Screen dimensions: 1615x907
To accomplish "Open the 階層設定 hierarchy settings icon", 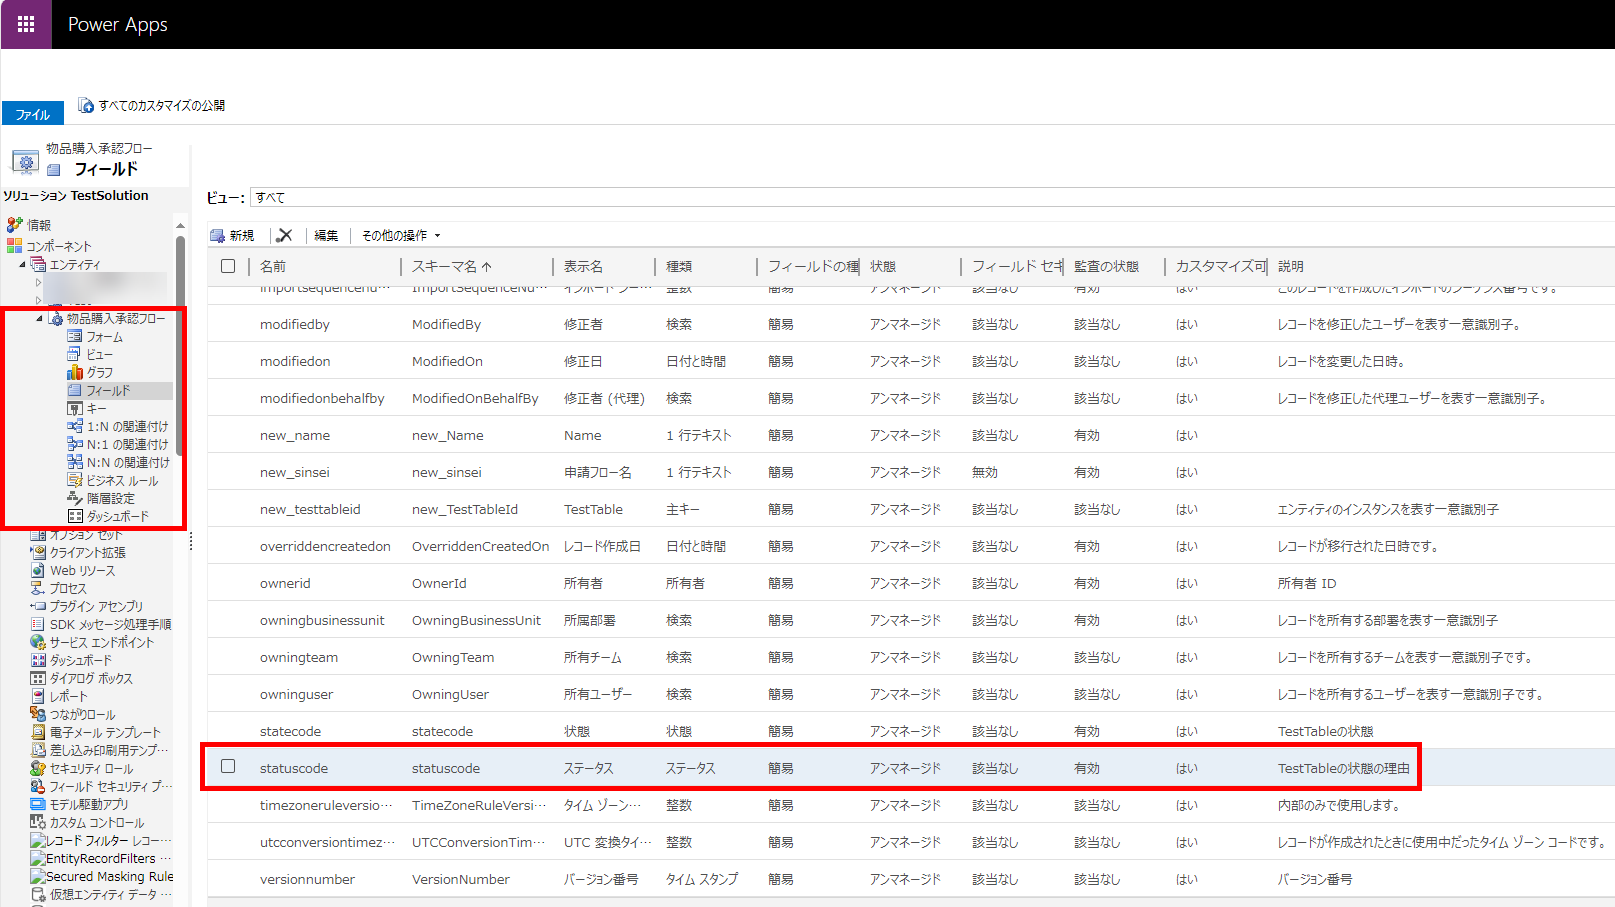I will click(x=74, y=498).
